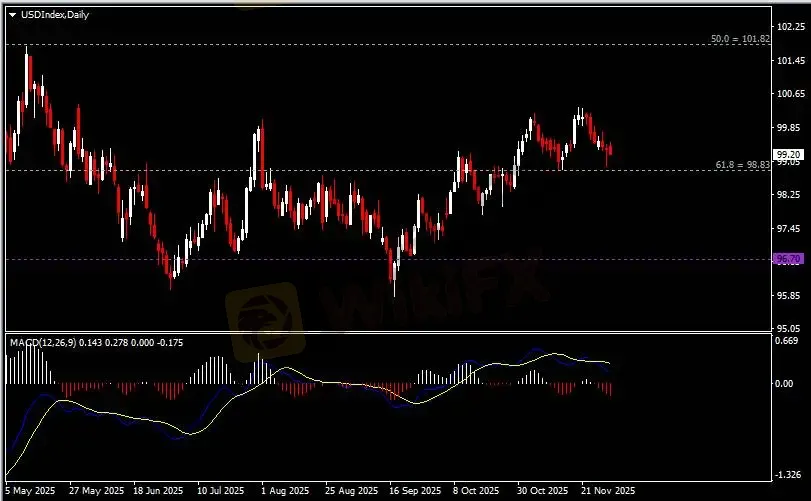Image resolution: width=811 pixels, height=501 pixels.
Task: Click the USDIndex,Daily chart title
Action: [x=55, y=15]
